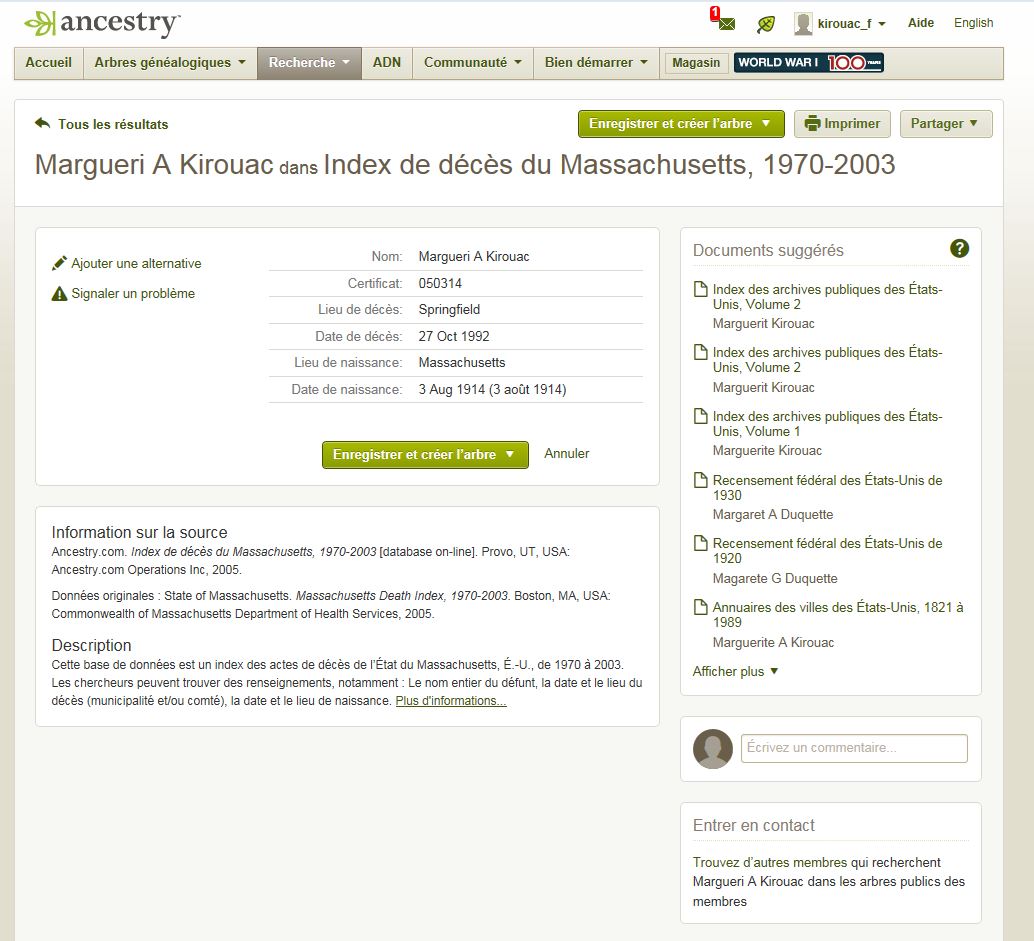The width and height of the screenshot is (1034, 941).
Task: Click the Imprimer print button
Action: 842,124
